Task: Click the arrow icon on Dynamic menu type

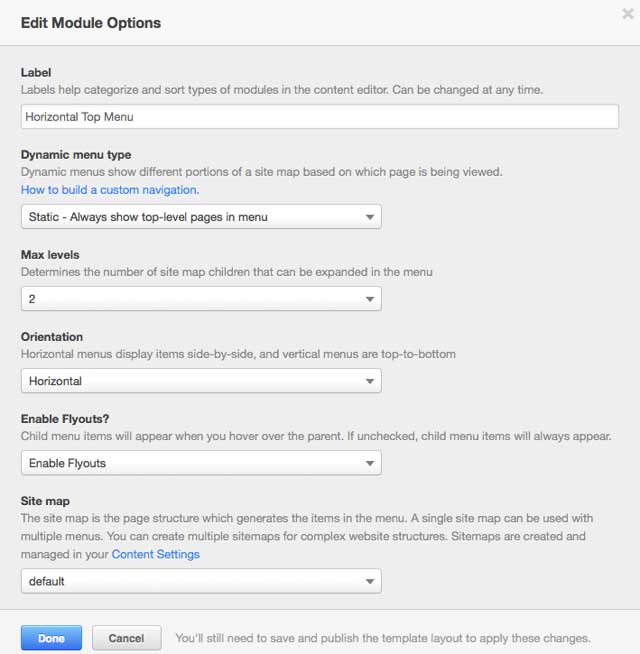Action: (x=369, y=216)
